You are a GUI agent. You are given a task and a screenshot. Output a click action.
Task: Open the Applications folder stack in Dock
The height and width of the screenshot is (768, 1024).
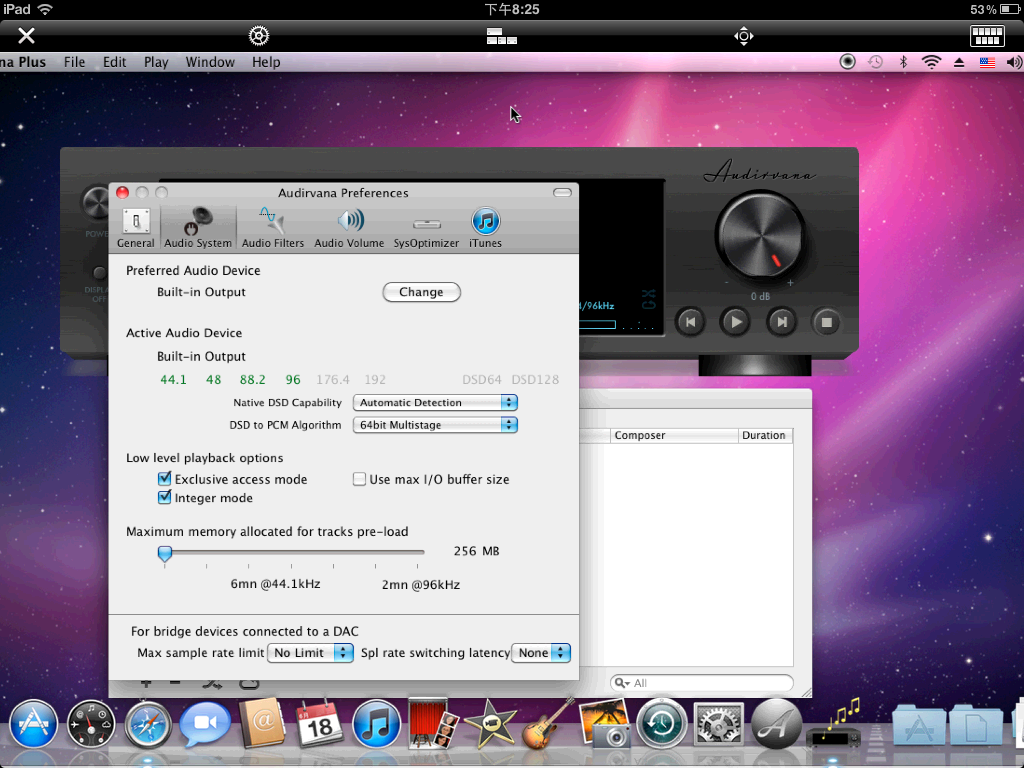918,725
